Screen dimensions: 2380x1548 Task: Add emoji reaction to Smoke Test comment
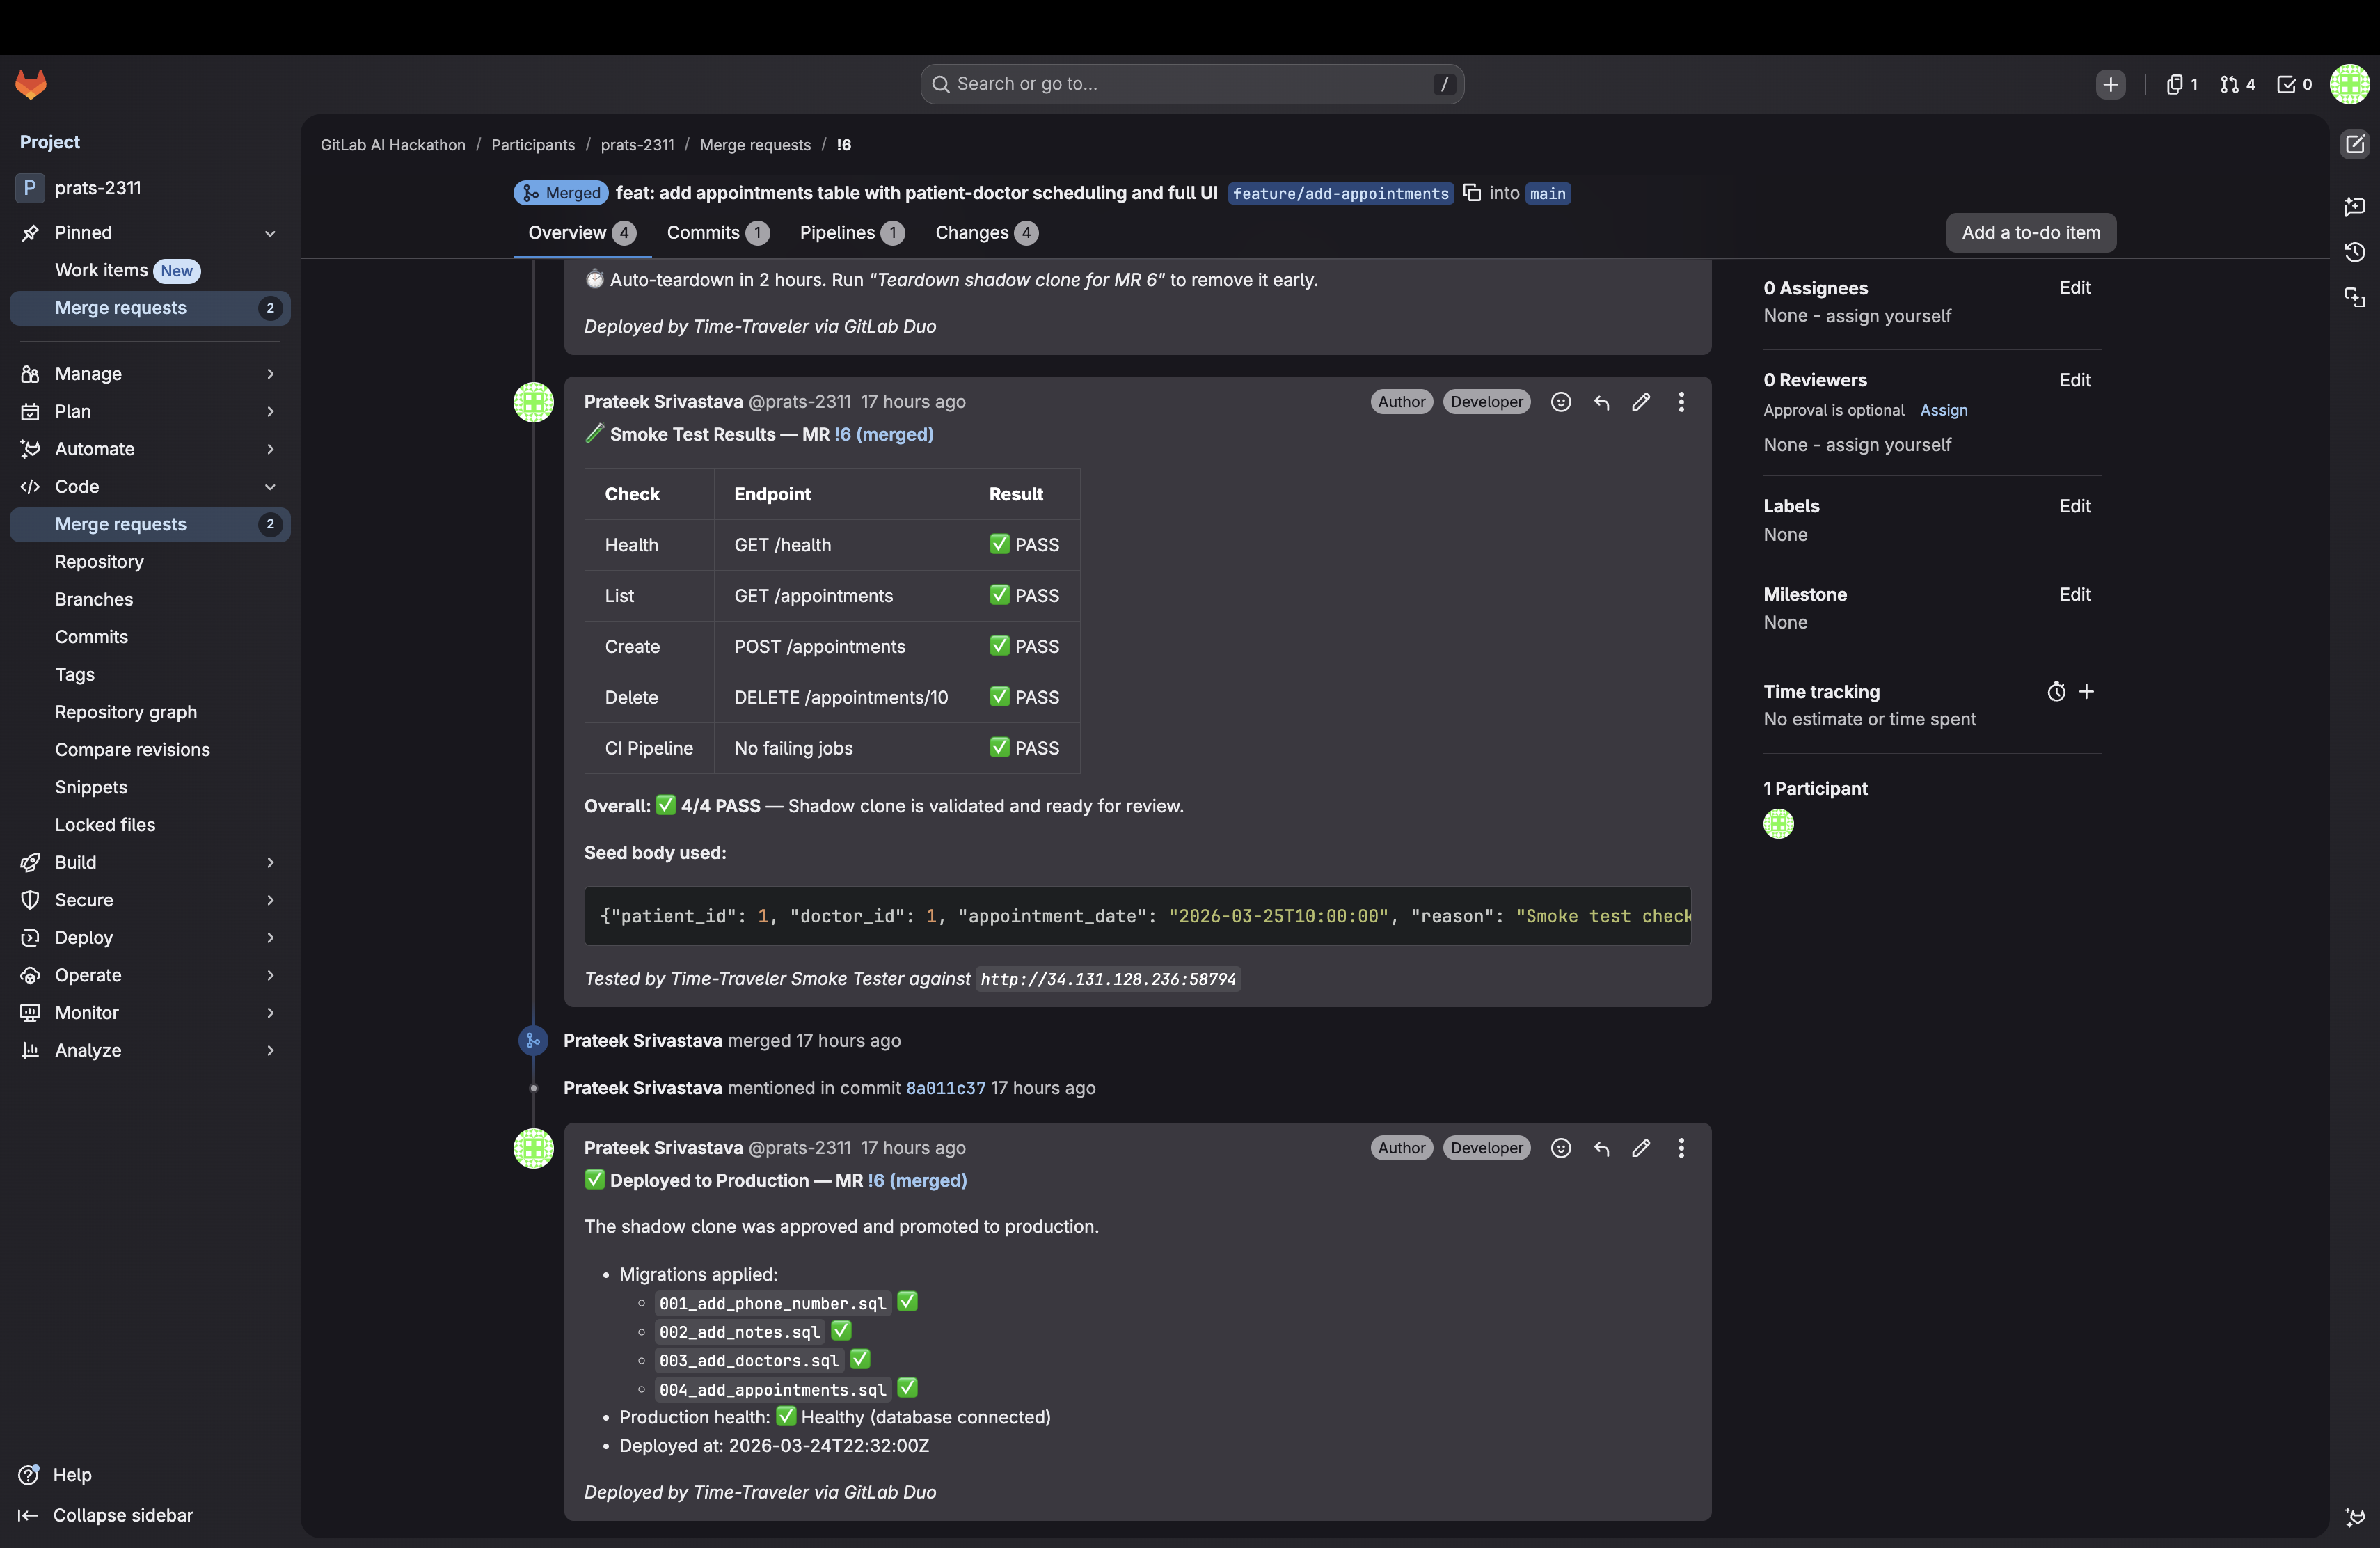coord(1560,402)
